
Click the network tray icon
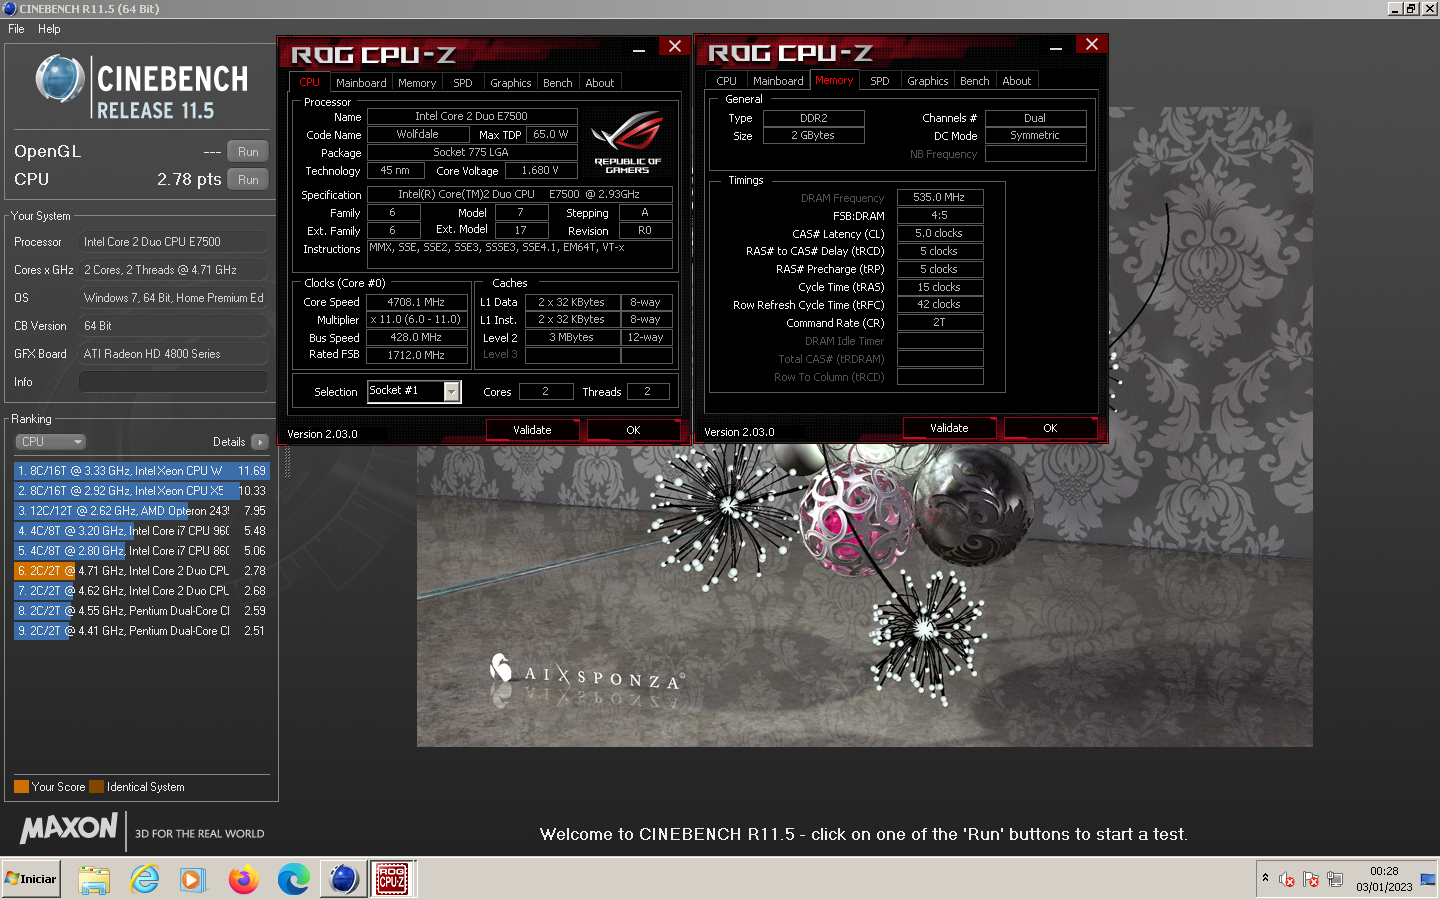[1334, 880]
